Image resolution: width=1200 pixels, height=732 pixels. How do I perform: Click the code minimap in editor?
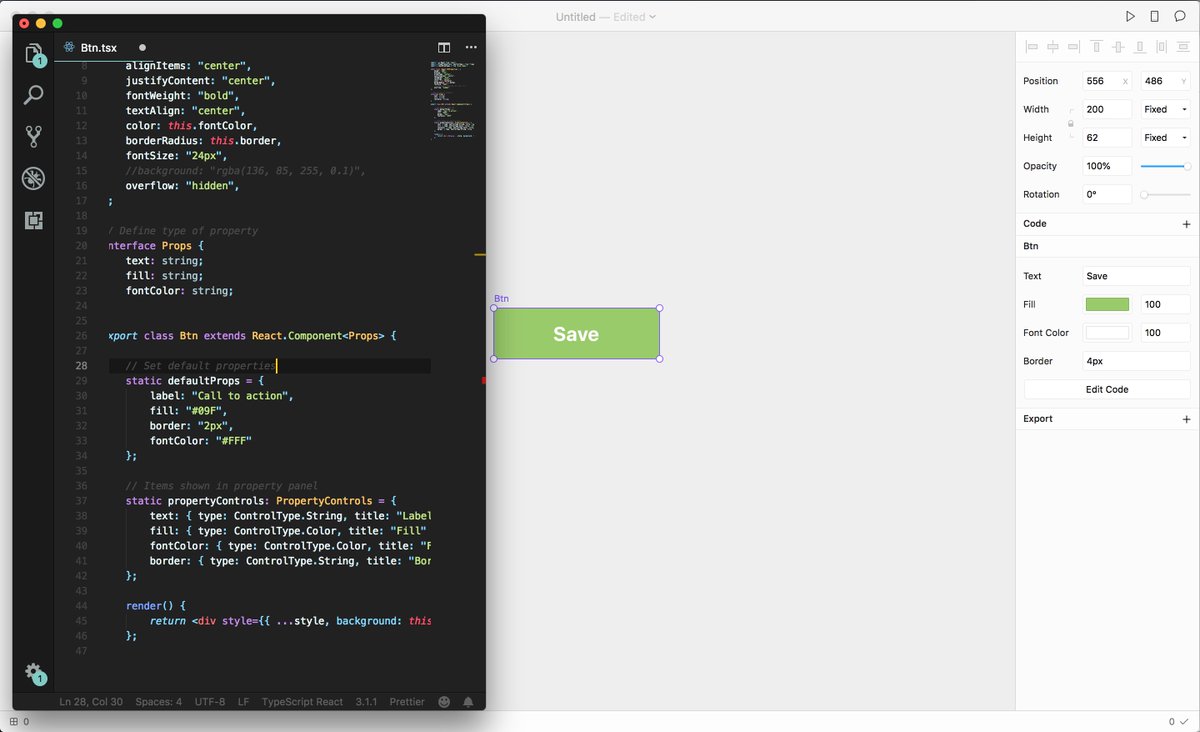click(455, 100)
